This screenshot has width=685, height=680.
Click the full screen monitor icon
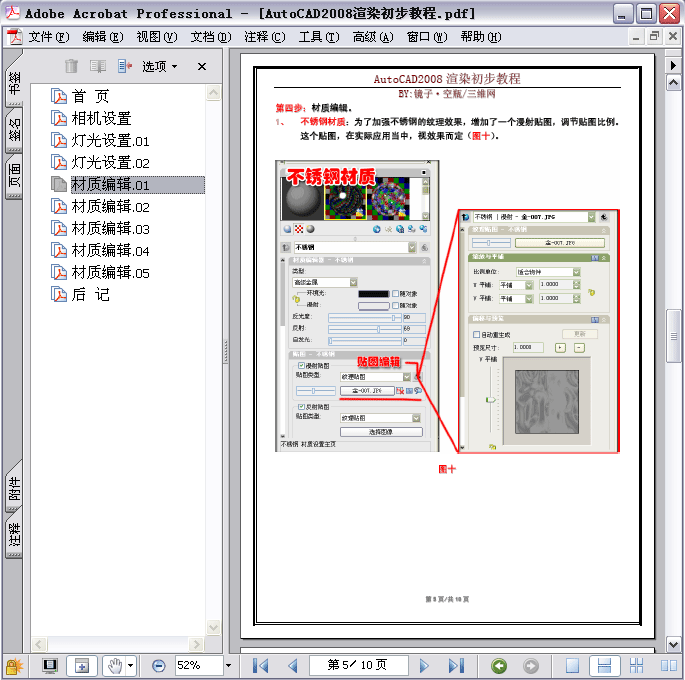[50, 666]
